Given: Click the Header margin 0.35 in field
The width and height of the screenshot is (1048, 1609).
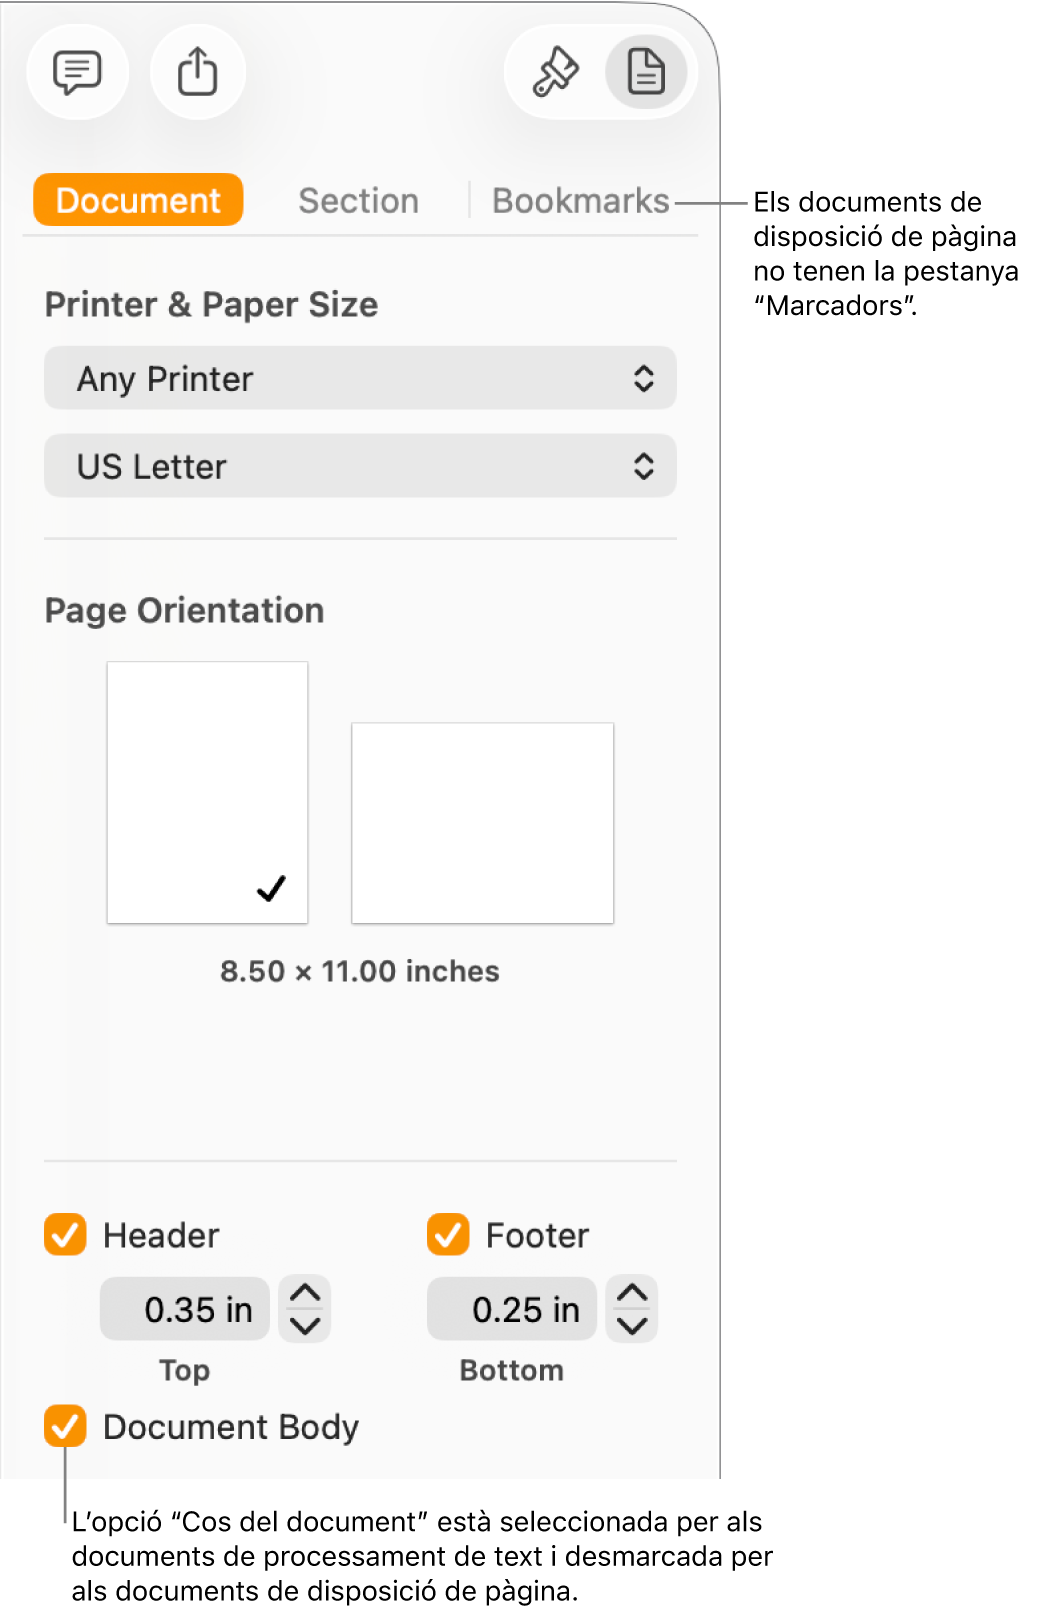Looking at the screenshot, I should coord(186,1309).
